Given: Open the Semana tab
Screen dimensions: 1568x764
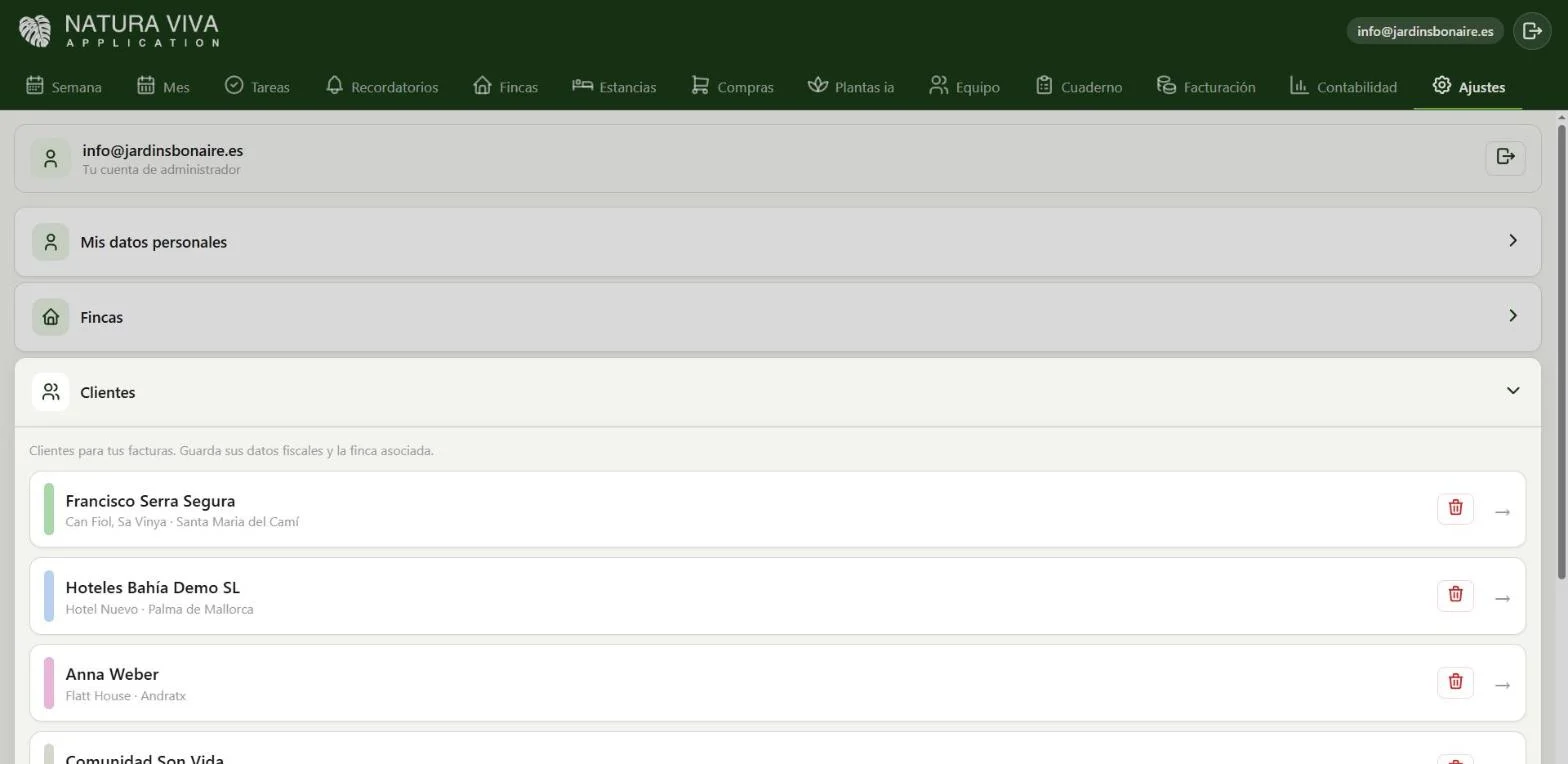Looking at the screenshot, I should pos(64,87).
